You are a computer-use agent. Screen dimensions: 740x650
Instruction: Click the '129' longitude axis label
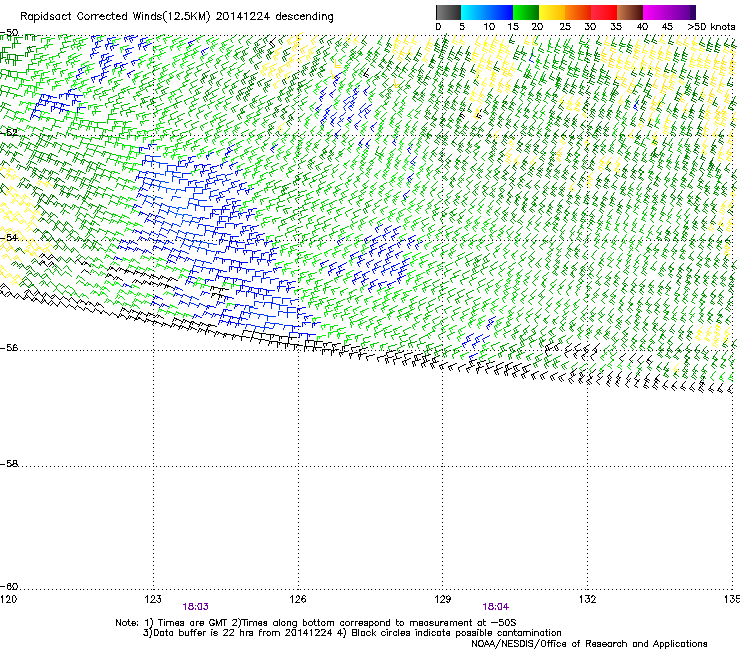tap(443, 599)
